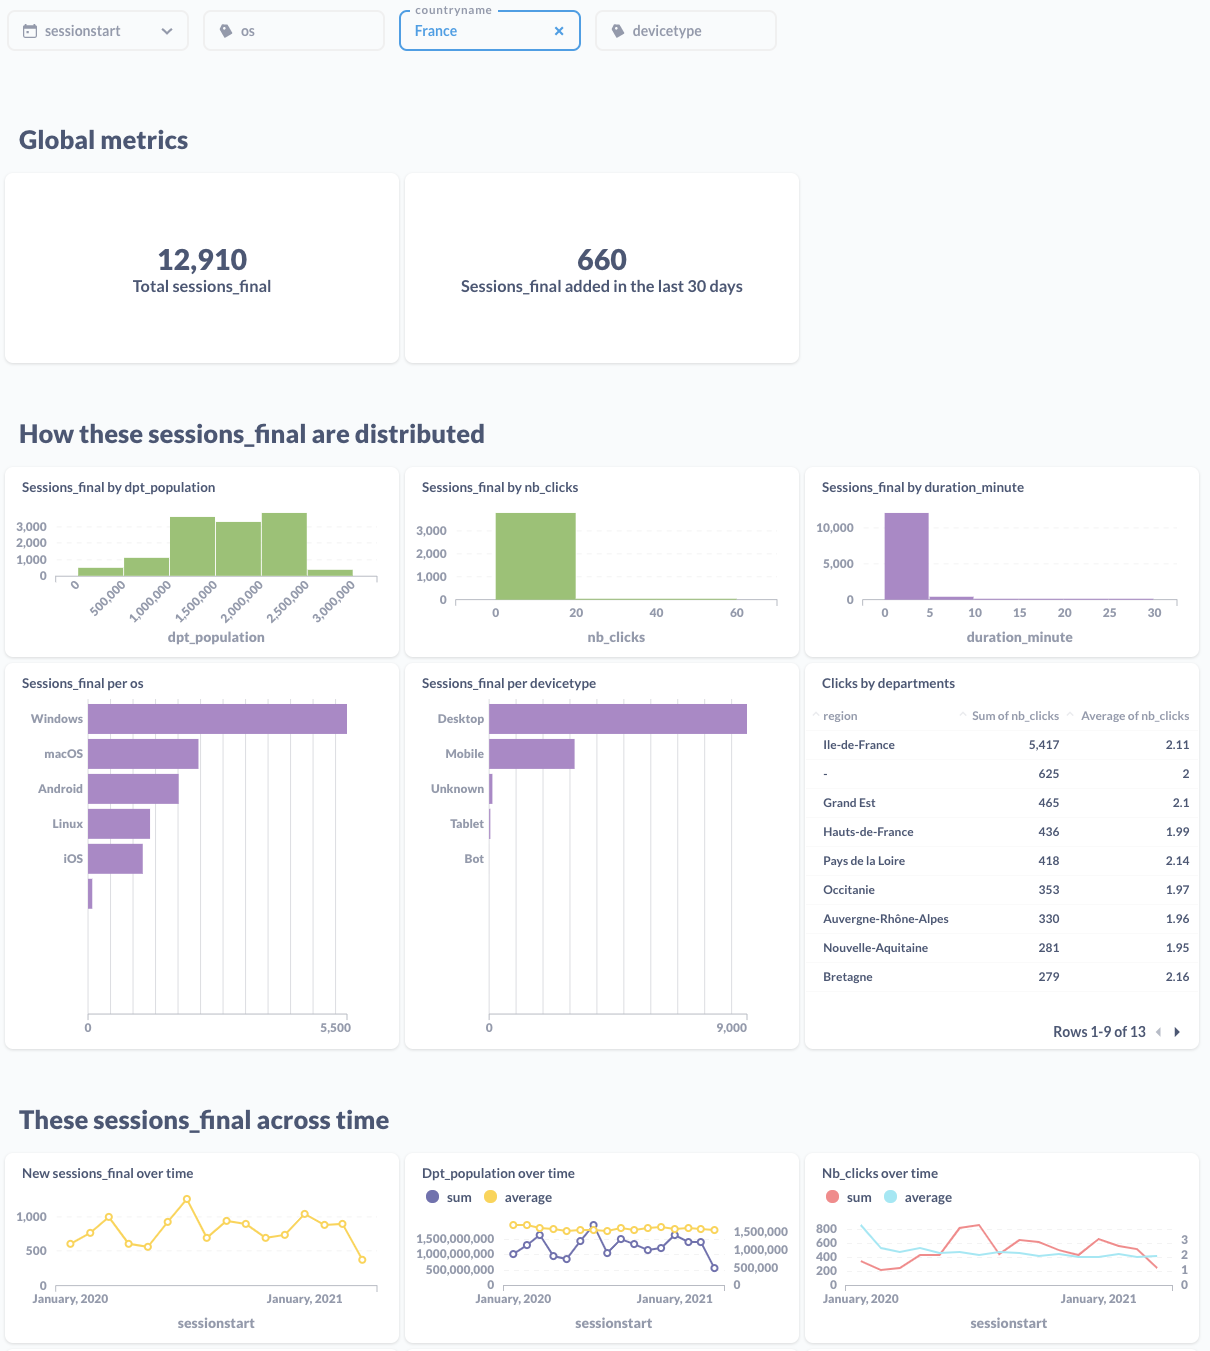Select the Windows bar in the os chart
The image size is (1210, 1351).
(x=217, y=719)
